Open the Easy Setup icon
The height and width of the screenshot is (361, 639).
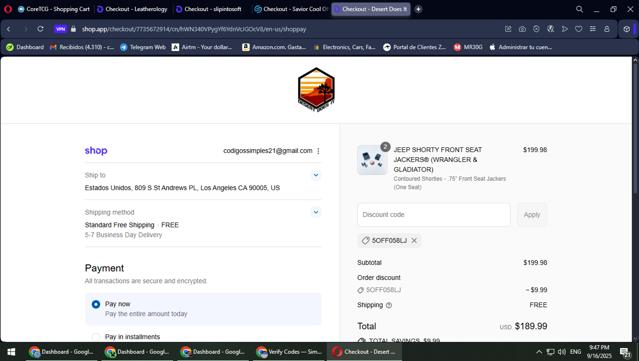(593, 29)
